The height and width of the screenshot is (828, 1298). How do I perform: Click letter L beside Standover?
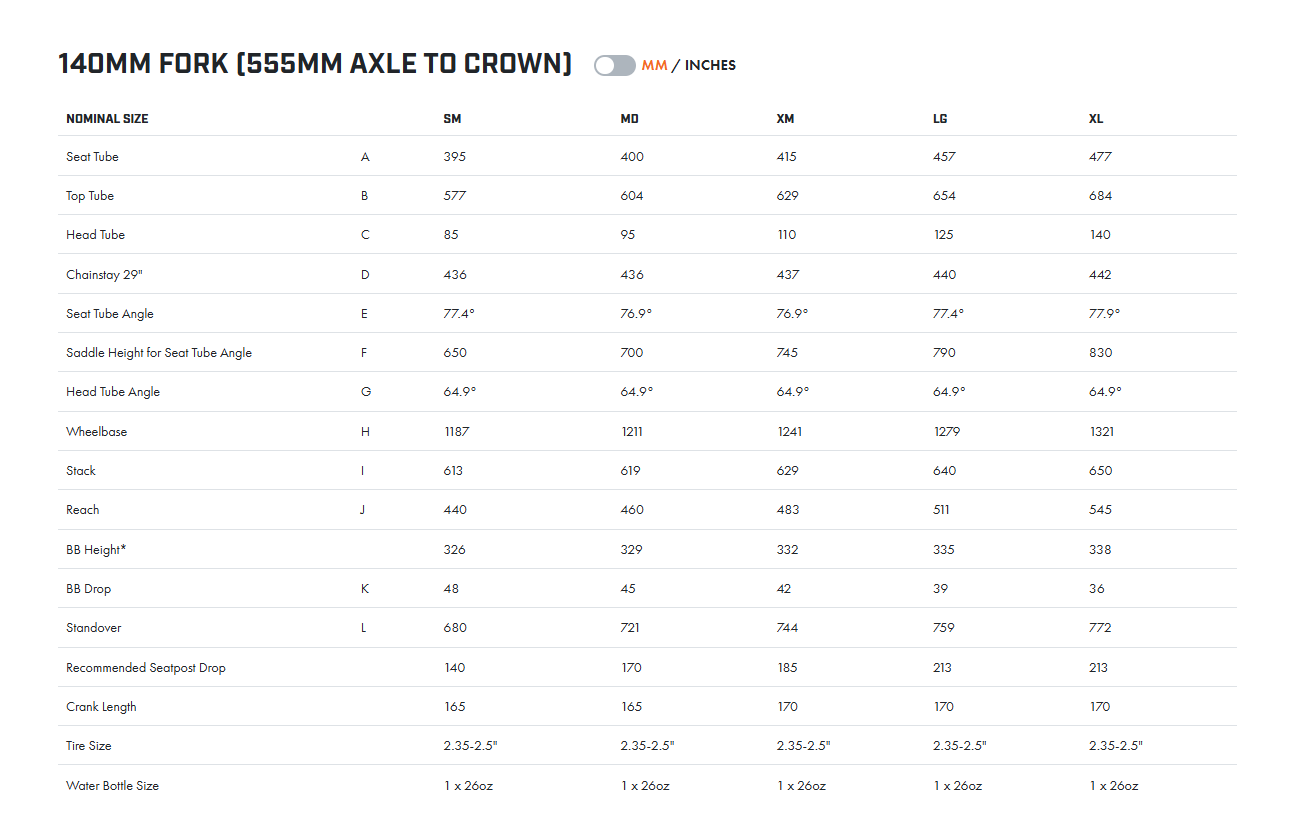pos(364,628)
